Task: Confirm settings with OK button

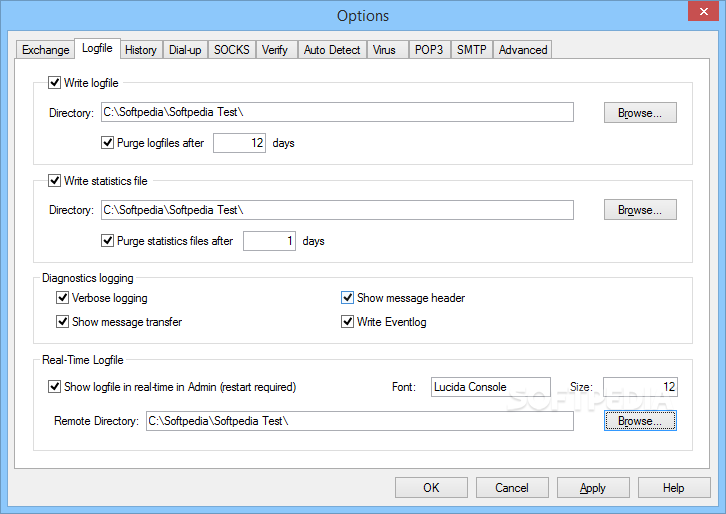Action: click(431, 488)
